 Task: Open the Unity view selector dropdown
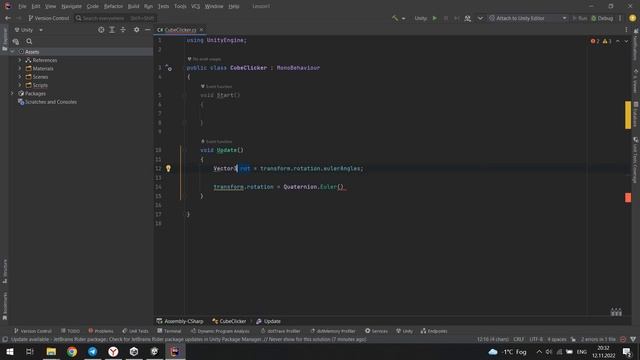[29, 30]
